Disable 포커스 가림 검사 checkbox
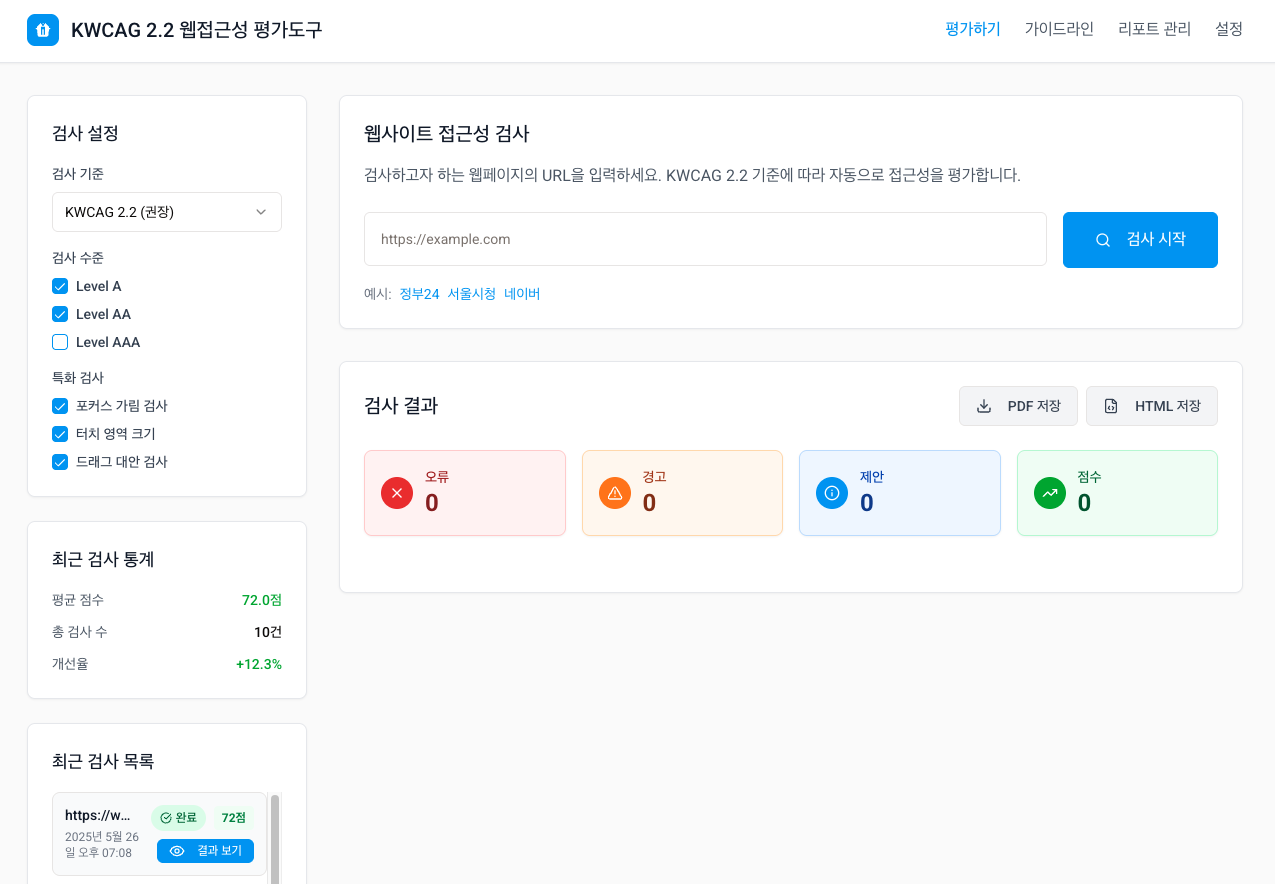The height and width of the screenshot is (884, 1275). 60,406
